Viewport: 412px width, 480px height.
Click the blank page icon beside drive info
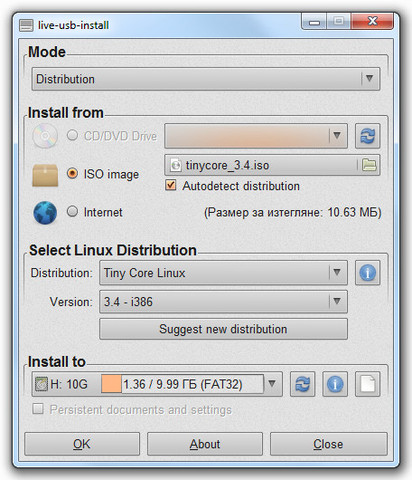(x=367, y=384)
